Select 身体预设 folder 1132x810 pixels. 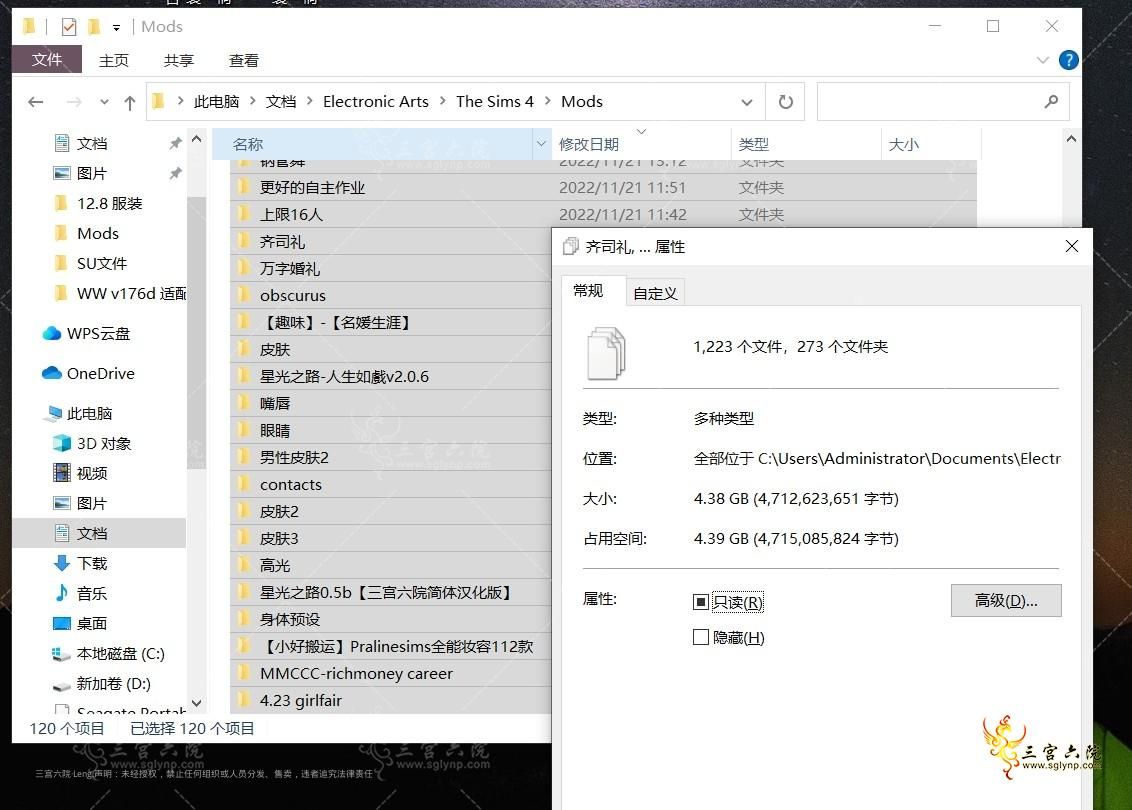[289, 619]
